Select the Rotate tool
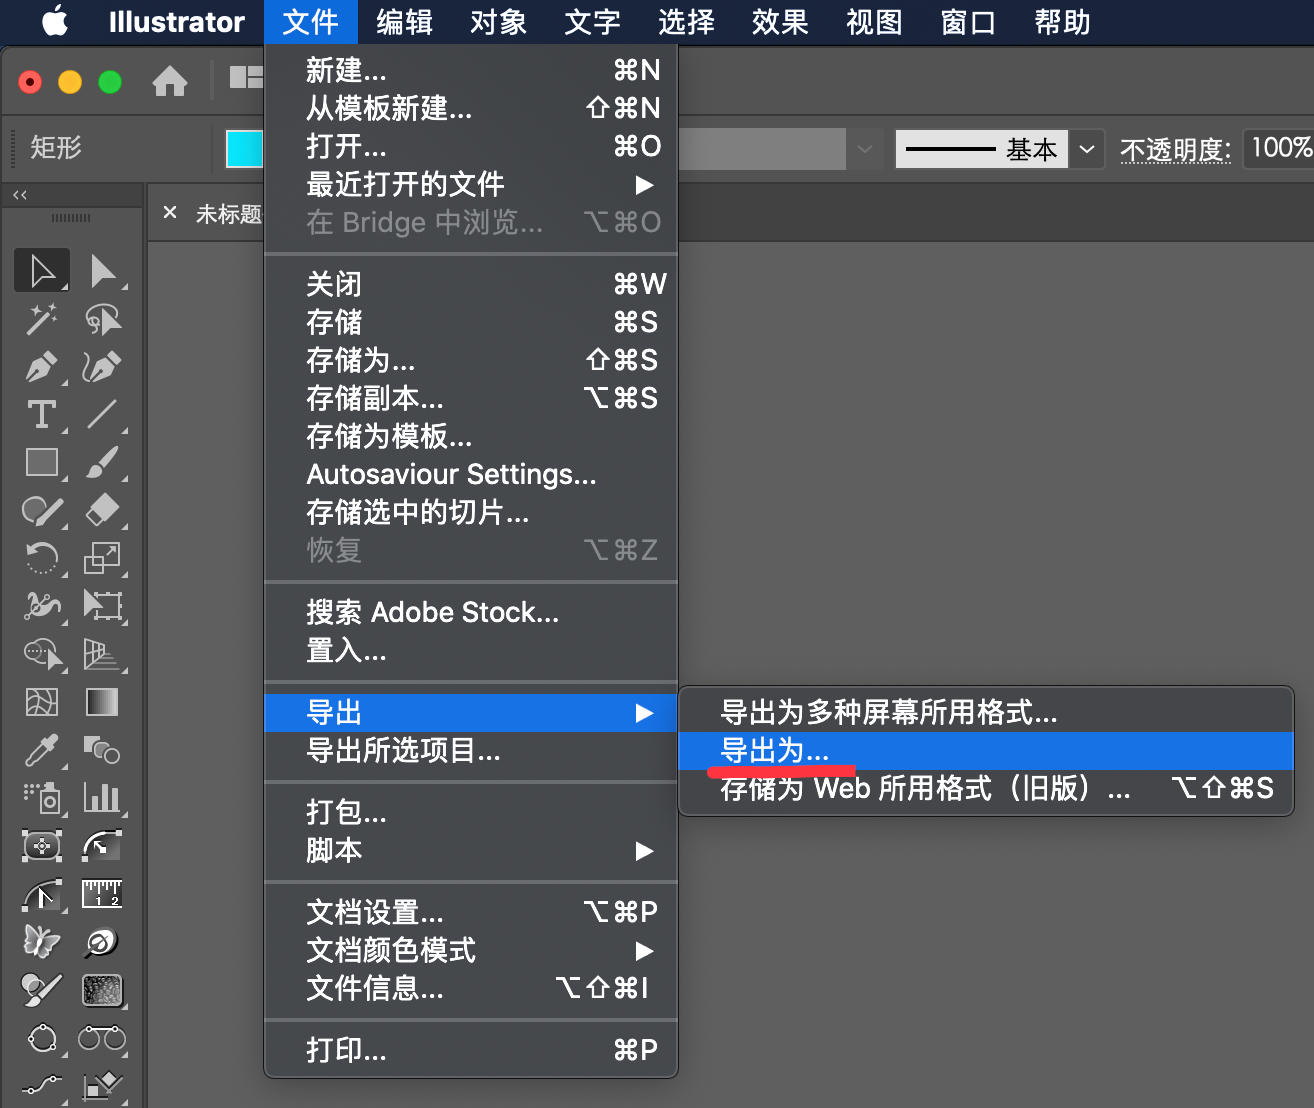This screenshot has height=1108, width=1314. 42,558
